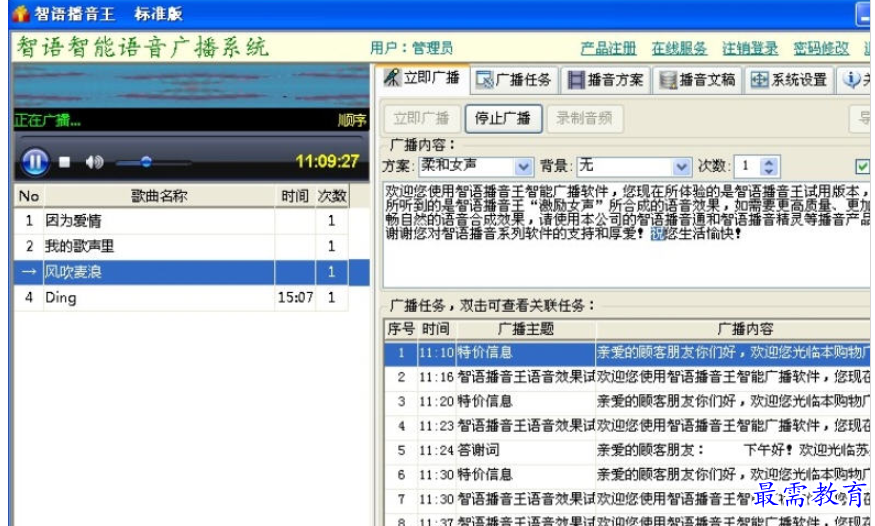The image size is (875, 526).
Task: Toggle the green checkbox beside 次数
Action: [x=863, y=166]
